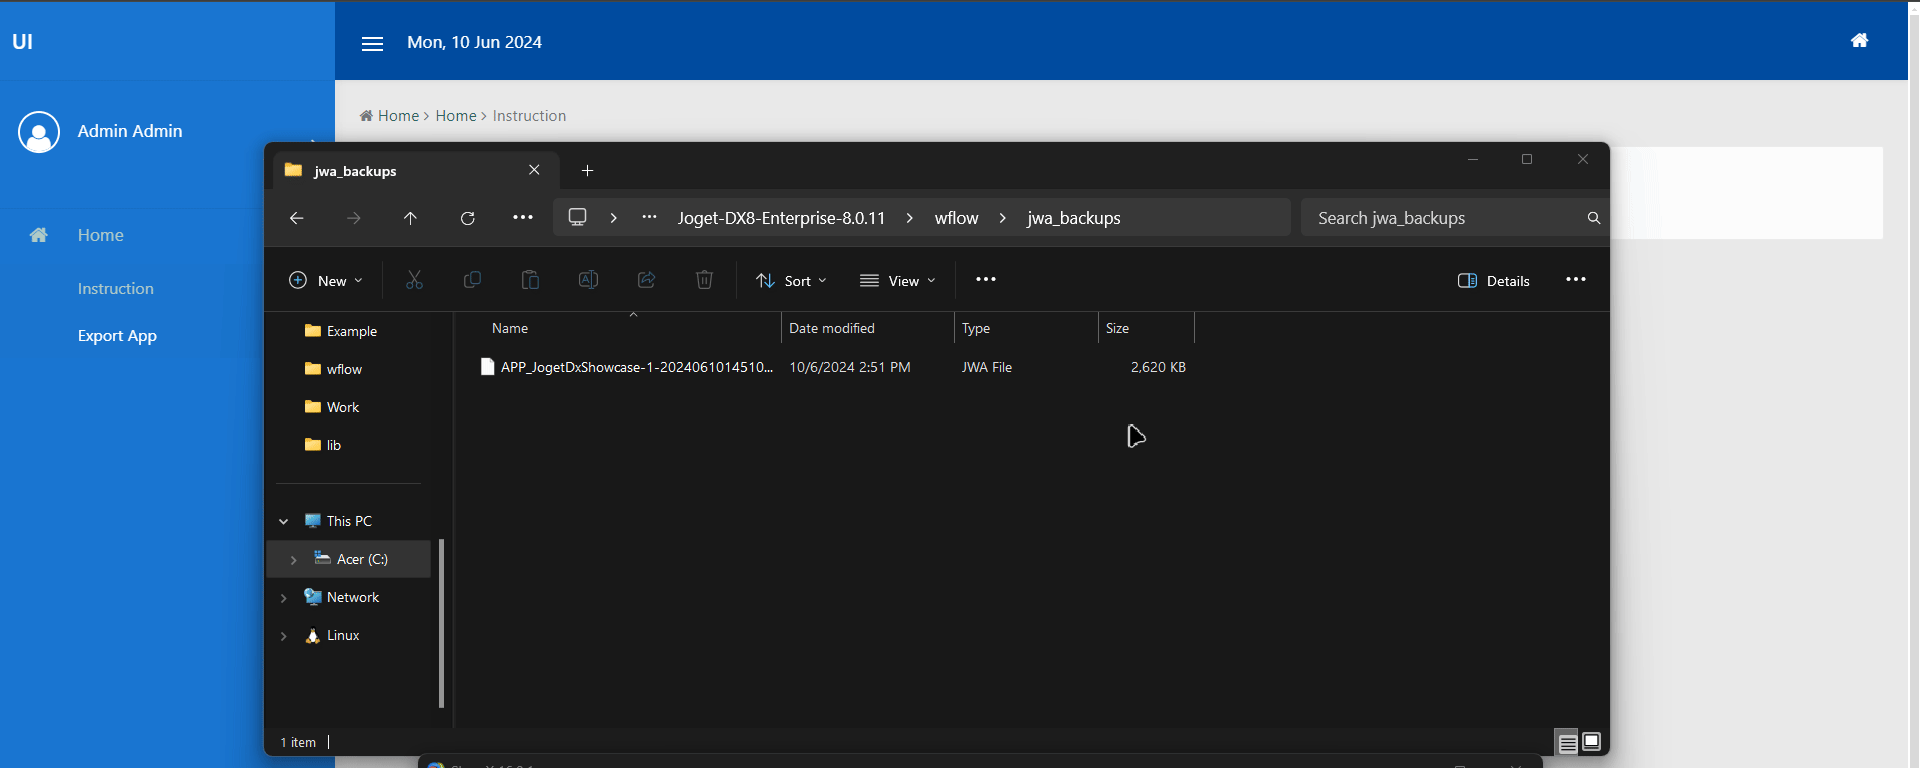Switch to large thumbnails view icon
Viewport: 1920px width, 768px height.
click(x=1592, y=742)
